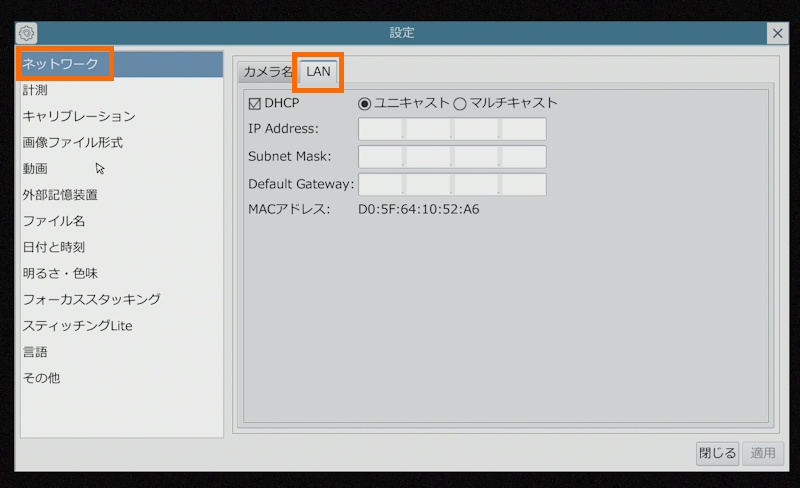800x488 pixels.
Task: Select 明るさ・色味 in the sidebar
Action: [x=60, y=273]
